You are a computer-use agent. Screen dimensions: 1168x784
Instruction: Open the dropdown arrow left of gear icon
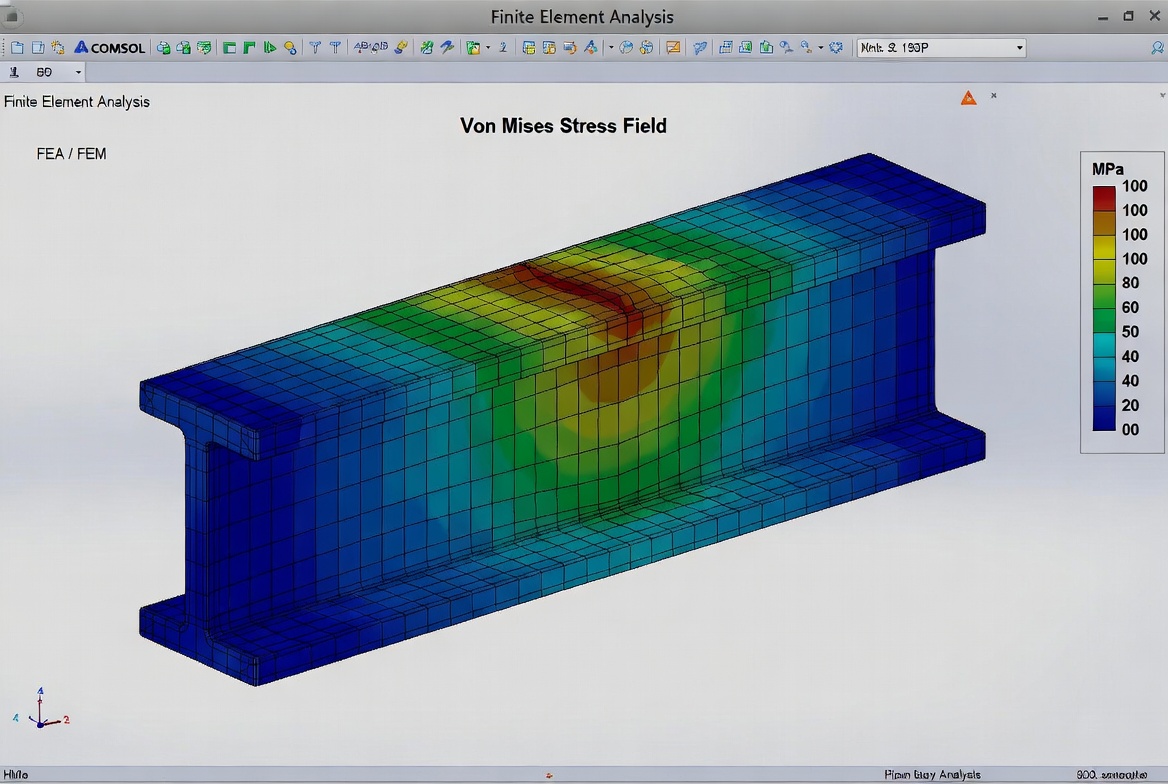(x=821, y=47)
